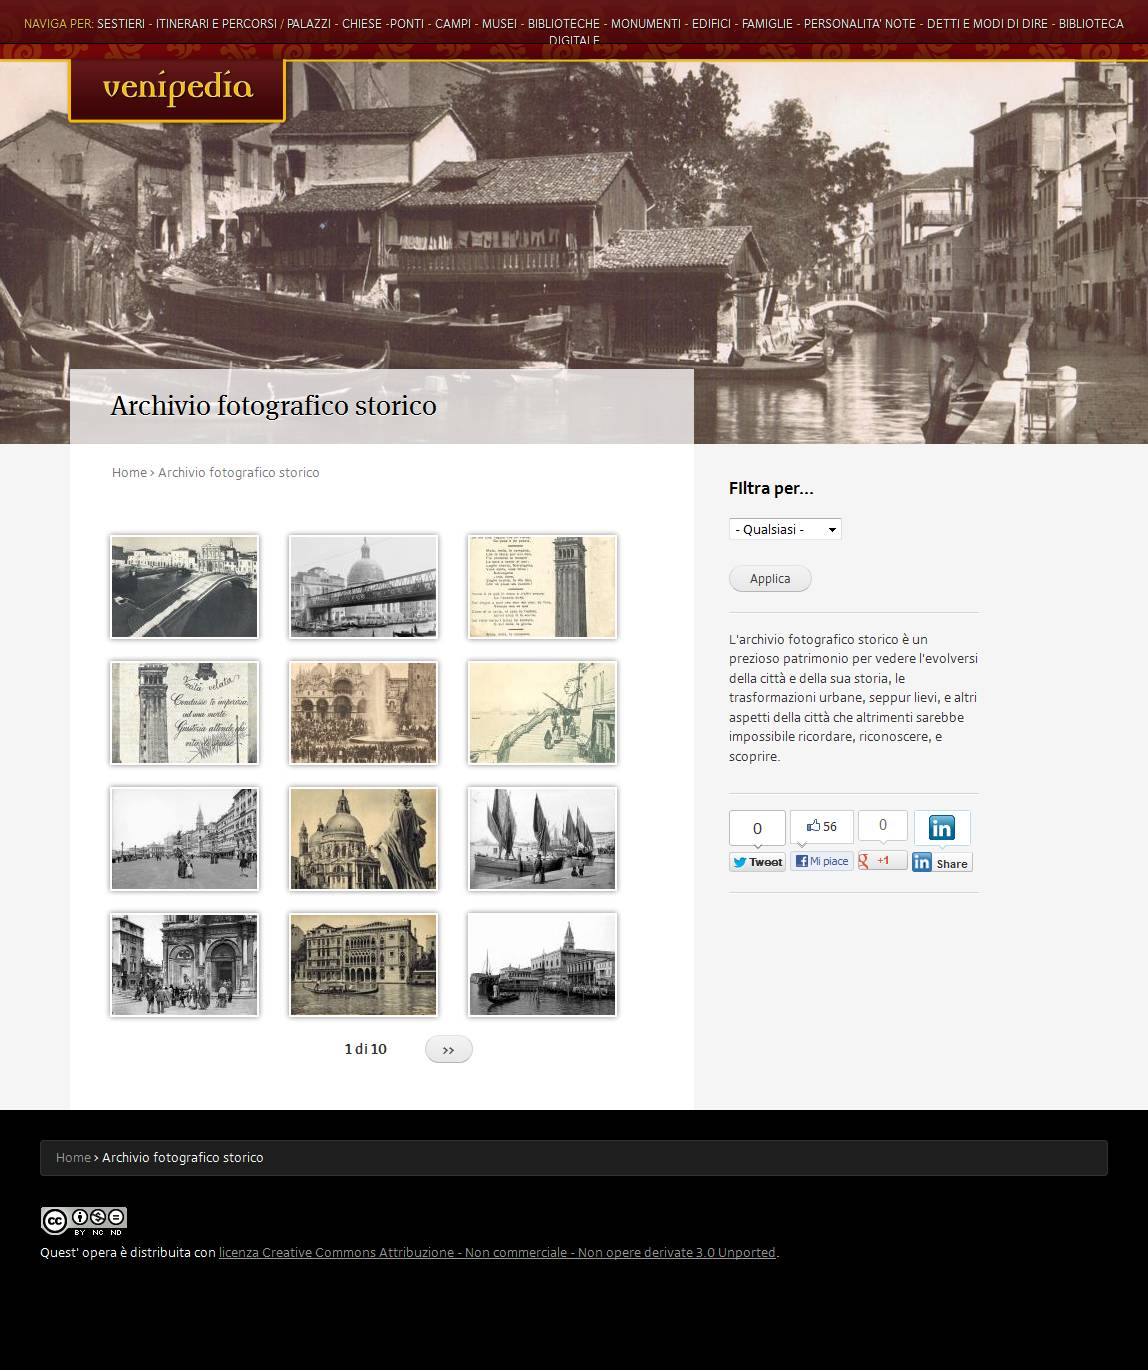Image resolution: width=1148 pixels, height=1370 pixels.
Task: Click the Tweet button
Action: pyautogui.click(x=757, y=862)
